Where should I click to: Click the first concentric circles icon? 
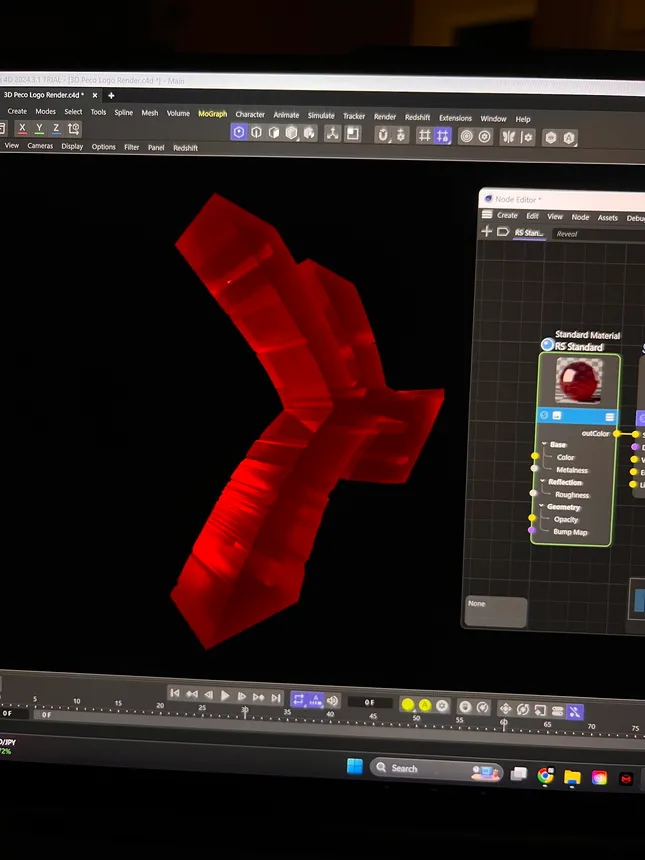466,137
